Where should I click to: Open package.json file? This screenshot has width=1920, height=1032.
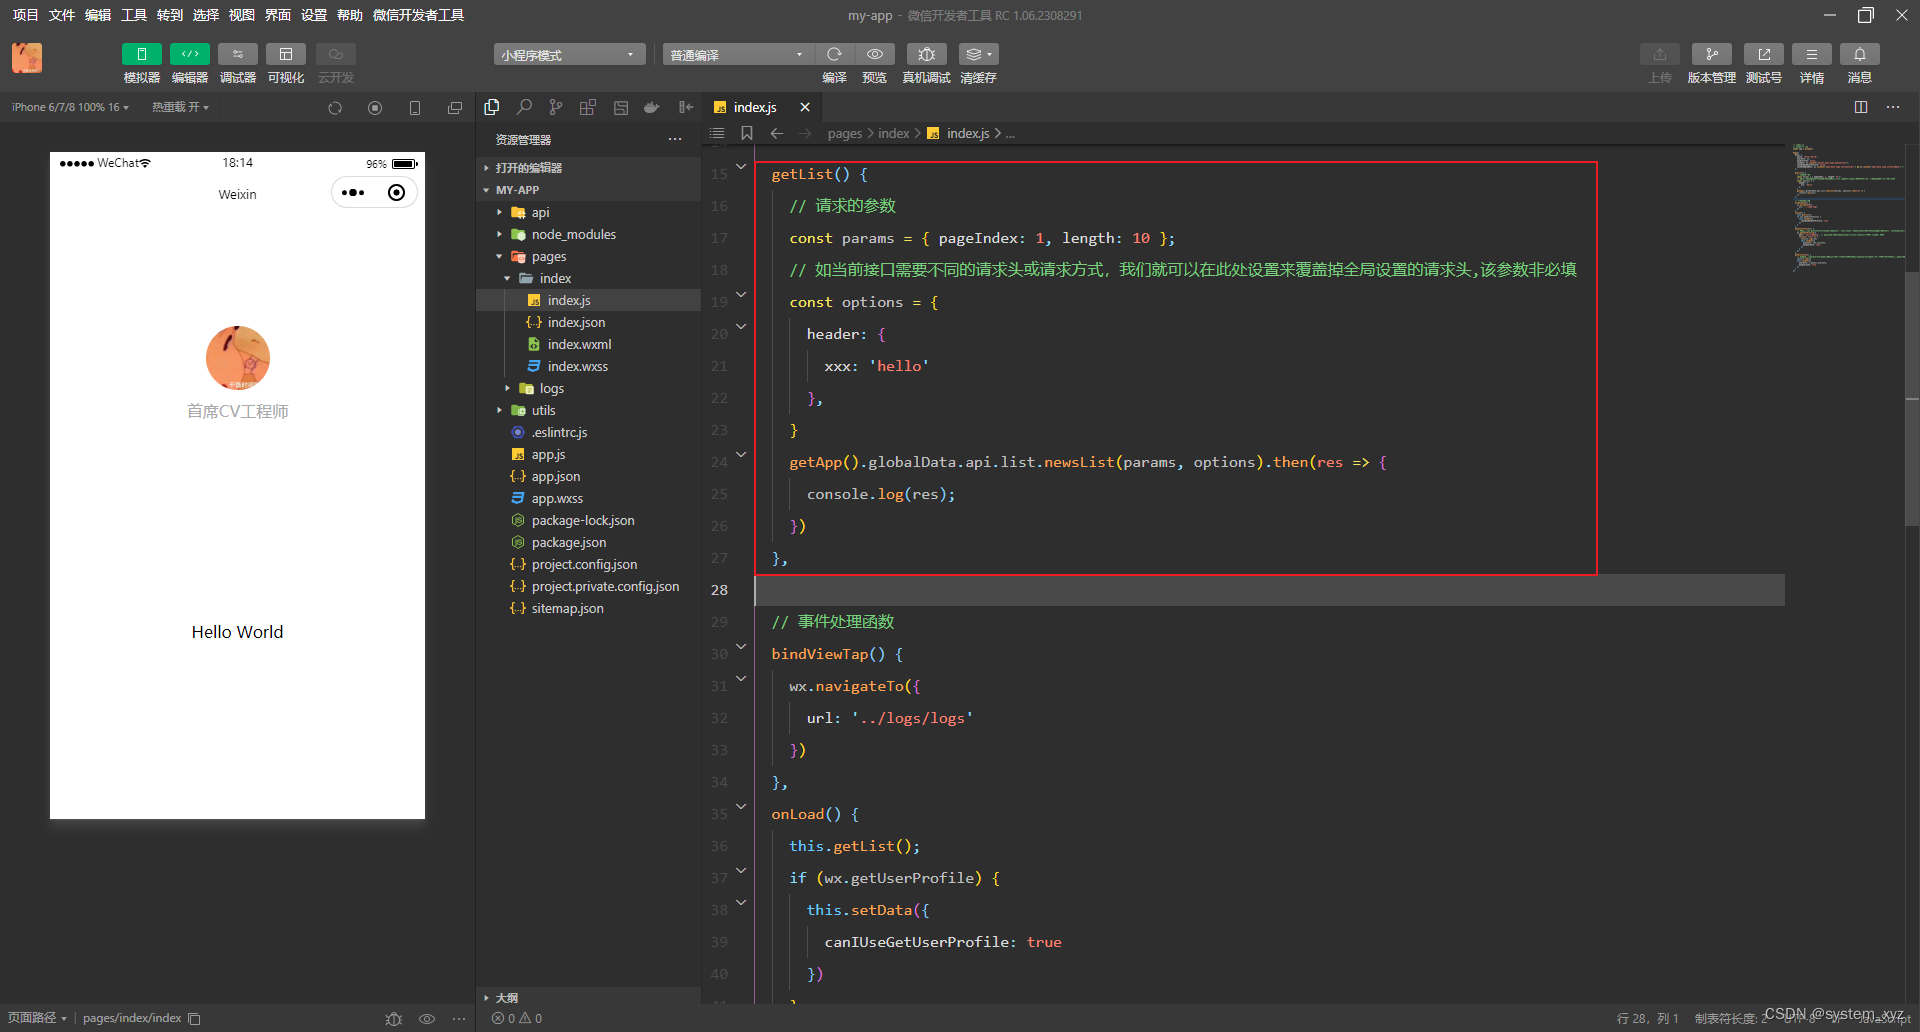coord(589,542)
